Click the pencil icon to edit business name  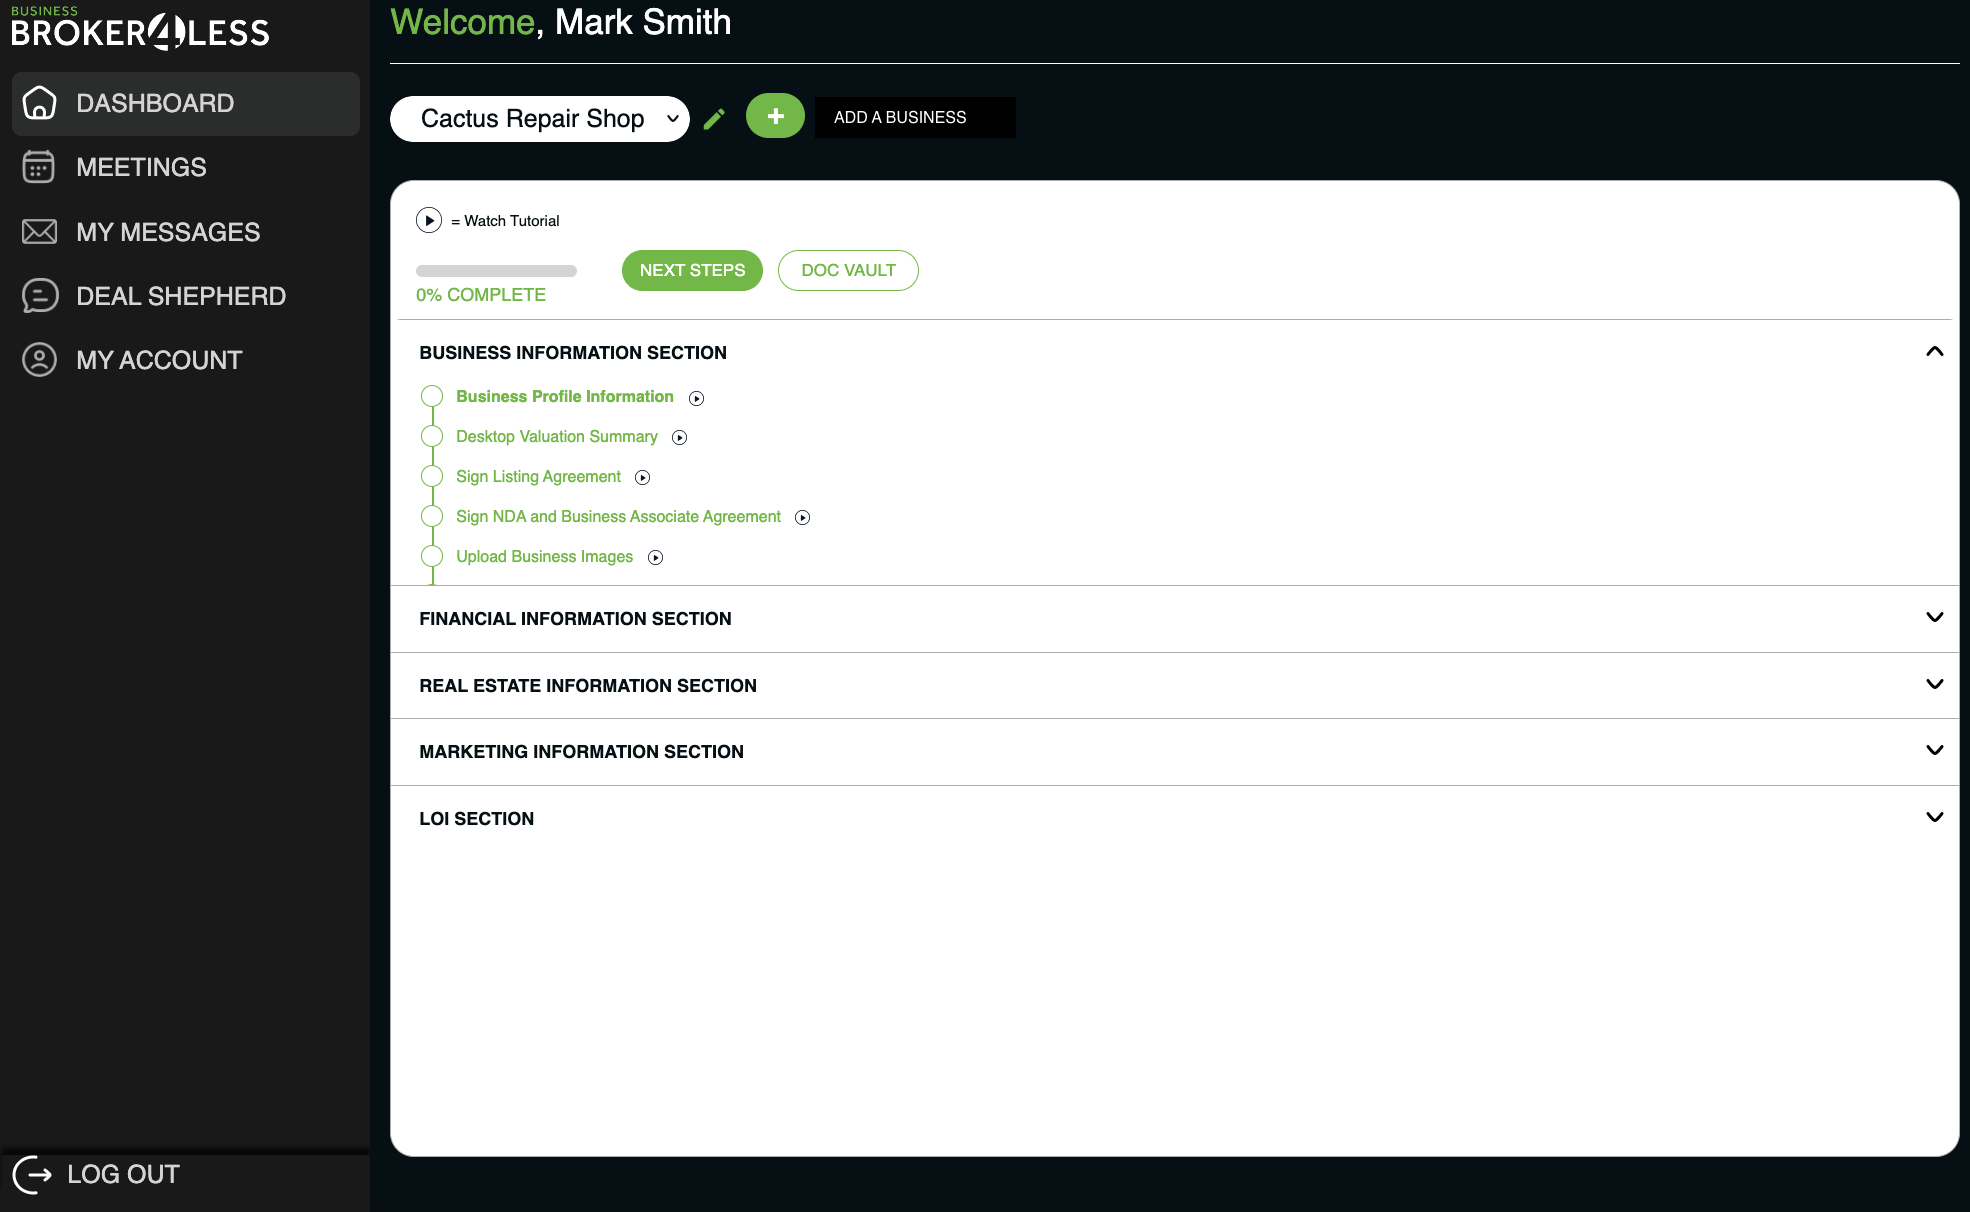pos(714,118)
